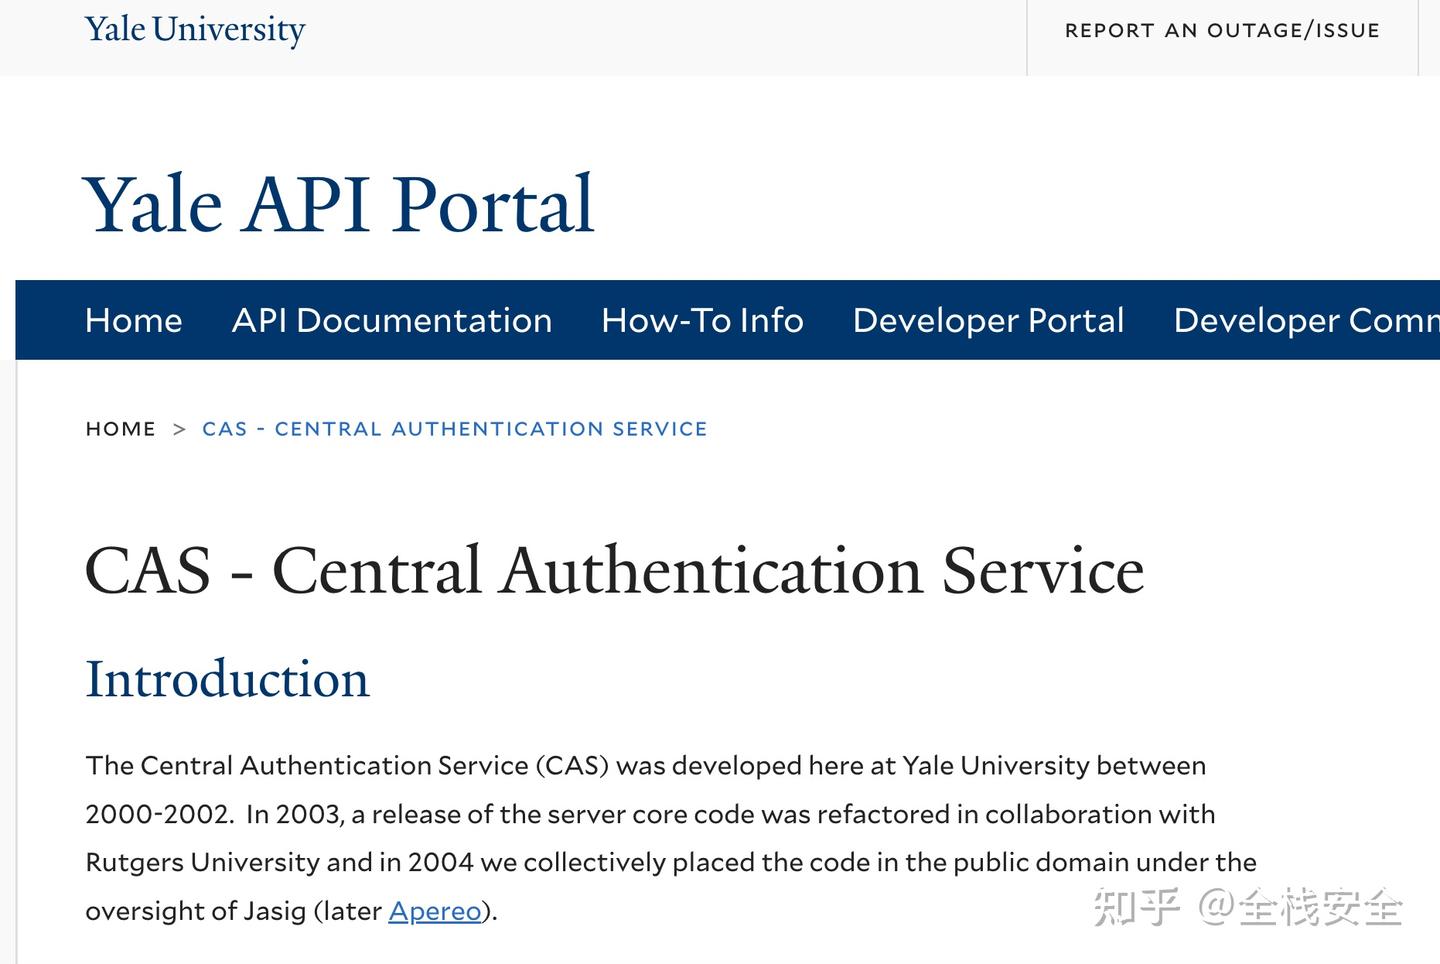
Task: Go to the Home navigation item
Action: coord(134,320)
